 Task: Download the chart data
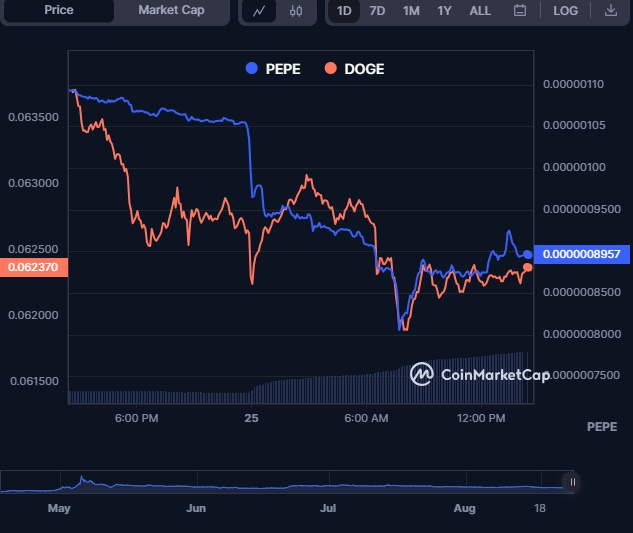pyautogui.click(x=611, y=10)
